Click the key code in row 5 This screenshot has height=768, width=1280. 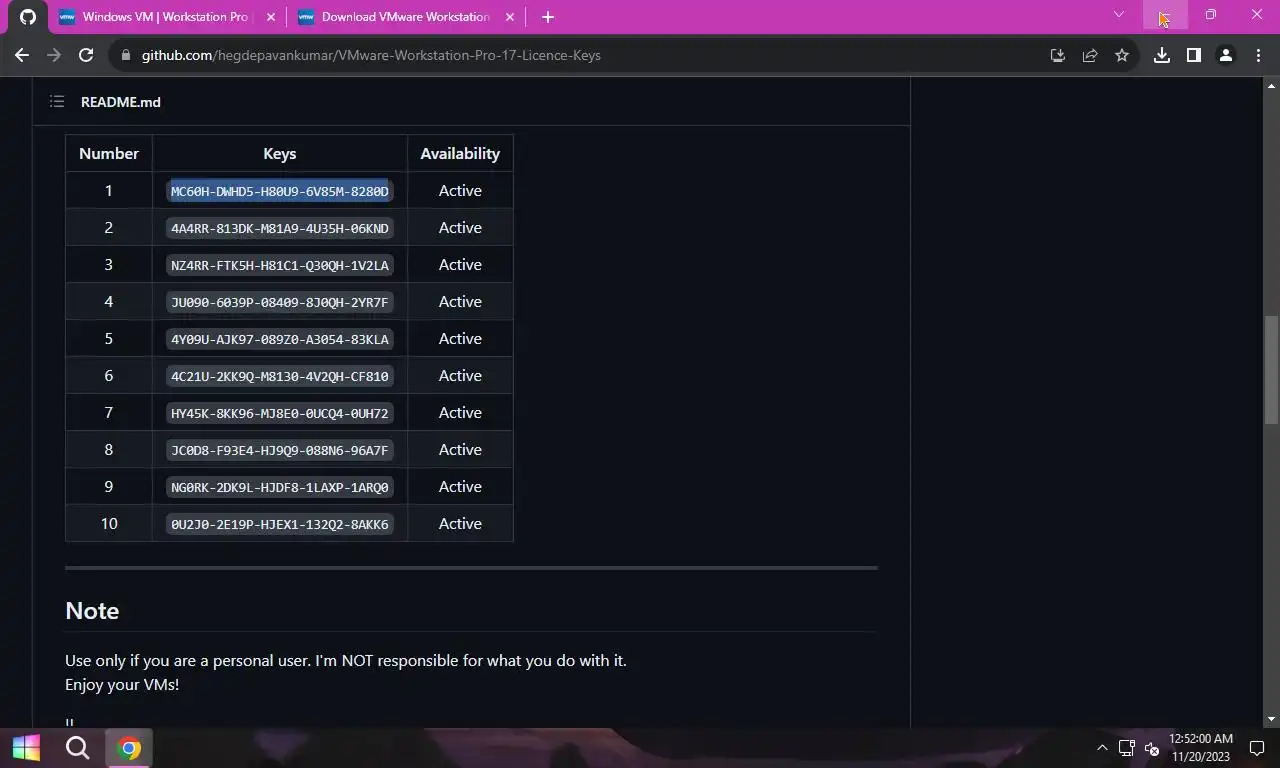[x=280, y=339]
